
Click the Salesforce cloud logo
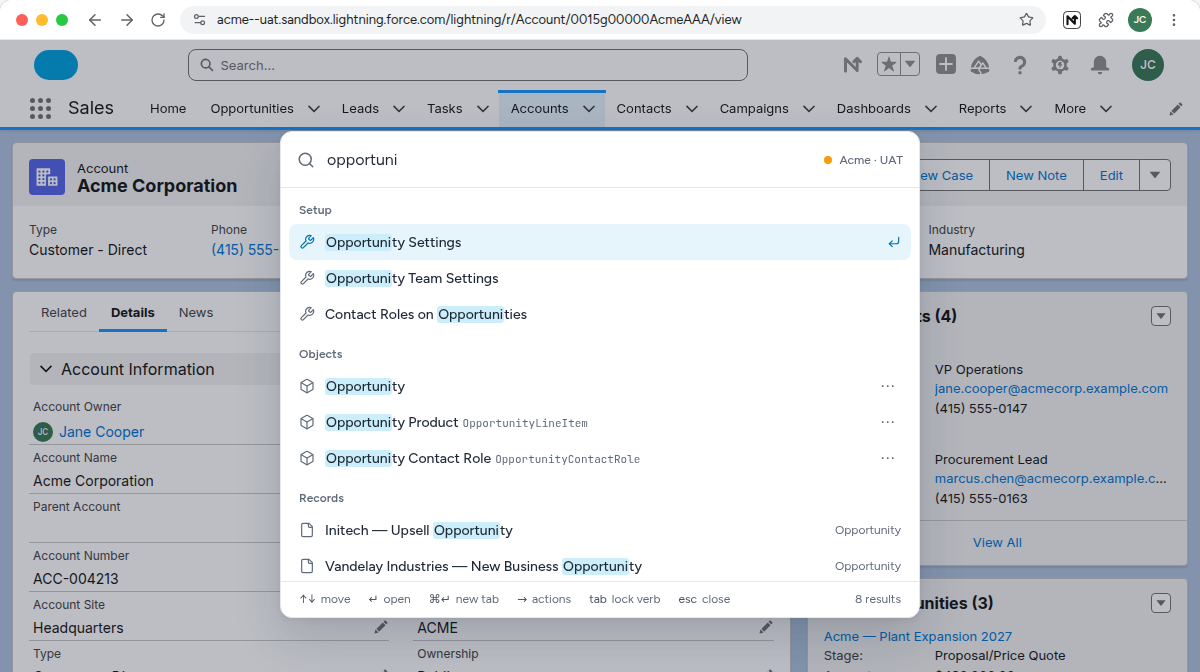click(x=56, y=65)
